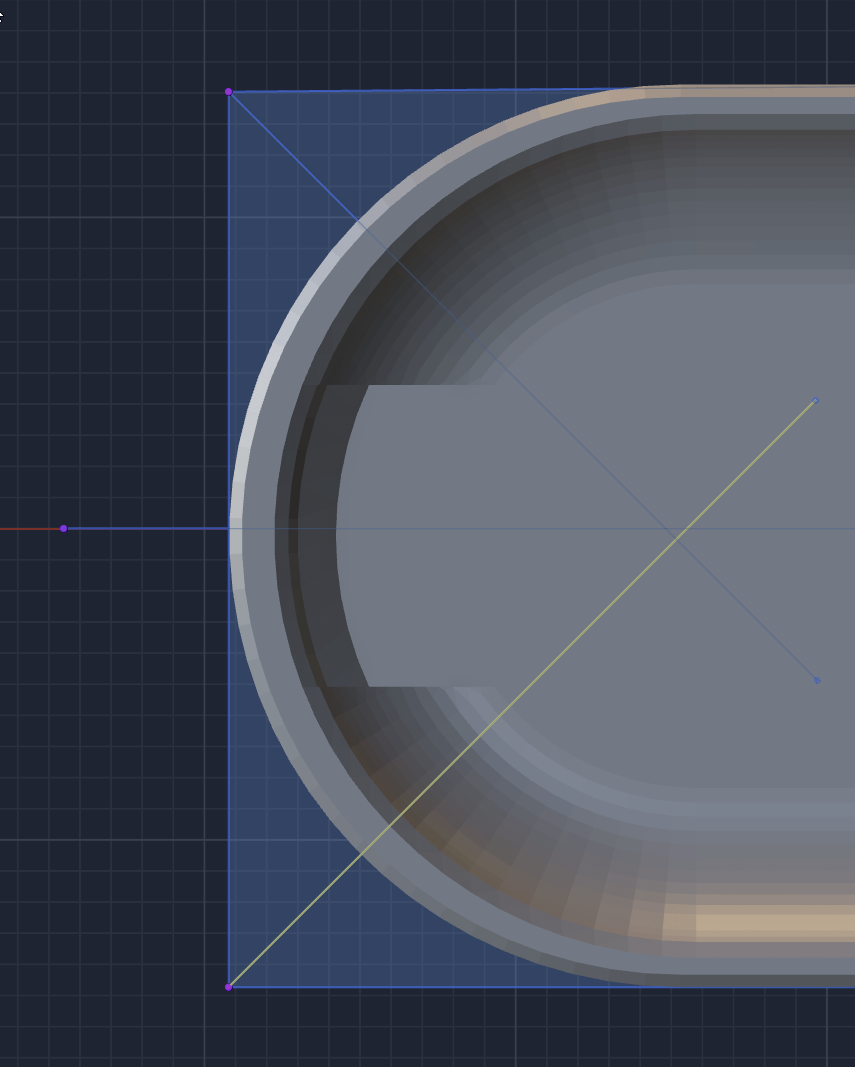Screen dimensions: 855x1067
Task: Click the horizontal blue line left of the rectangle
Action: [x=150, y=528]
